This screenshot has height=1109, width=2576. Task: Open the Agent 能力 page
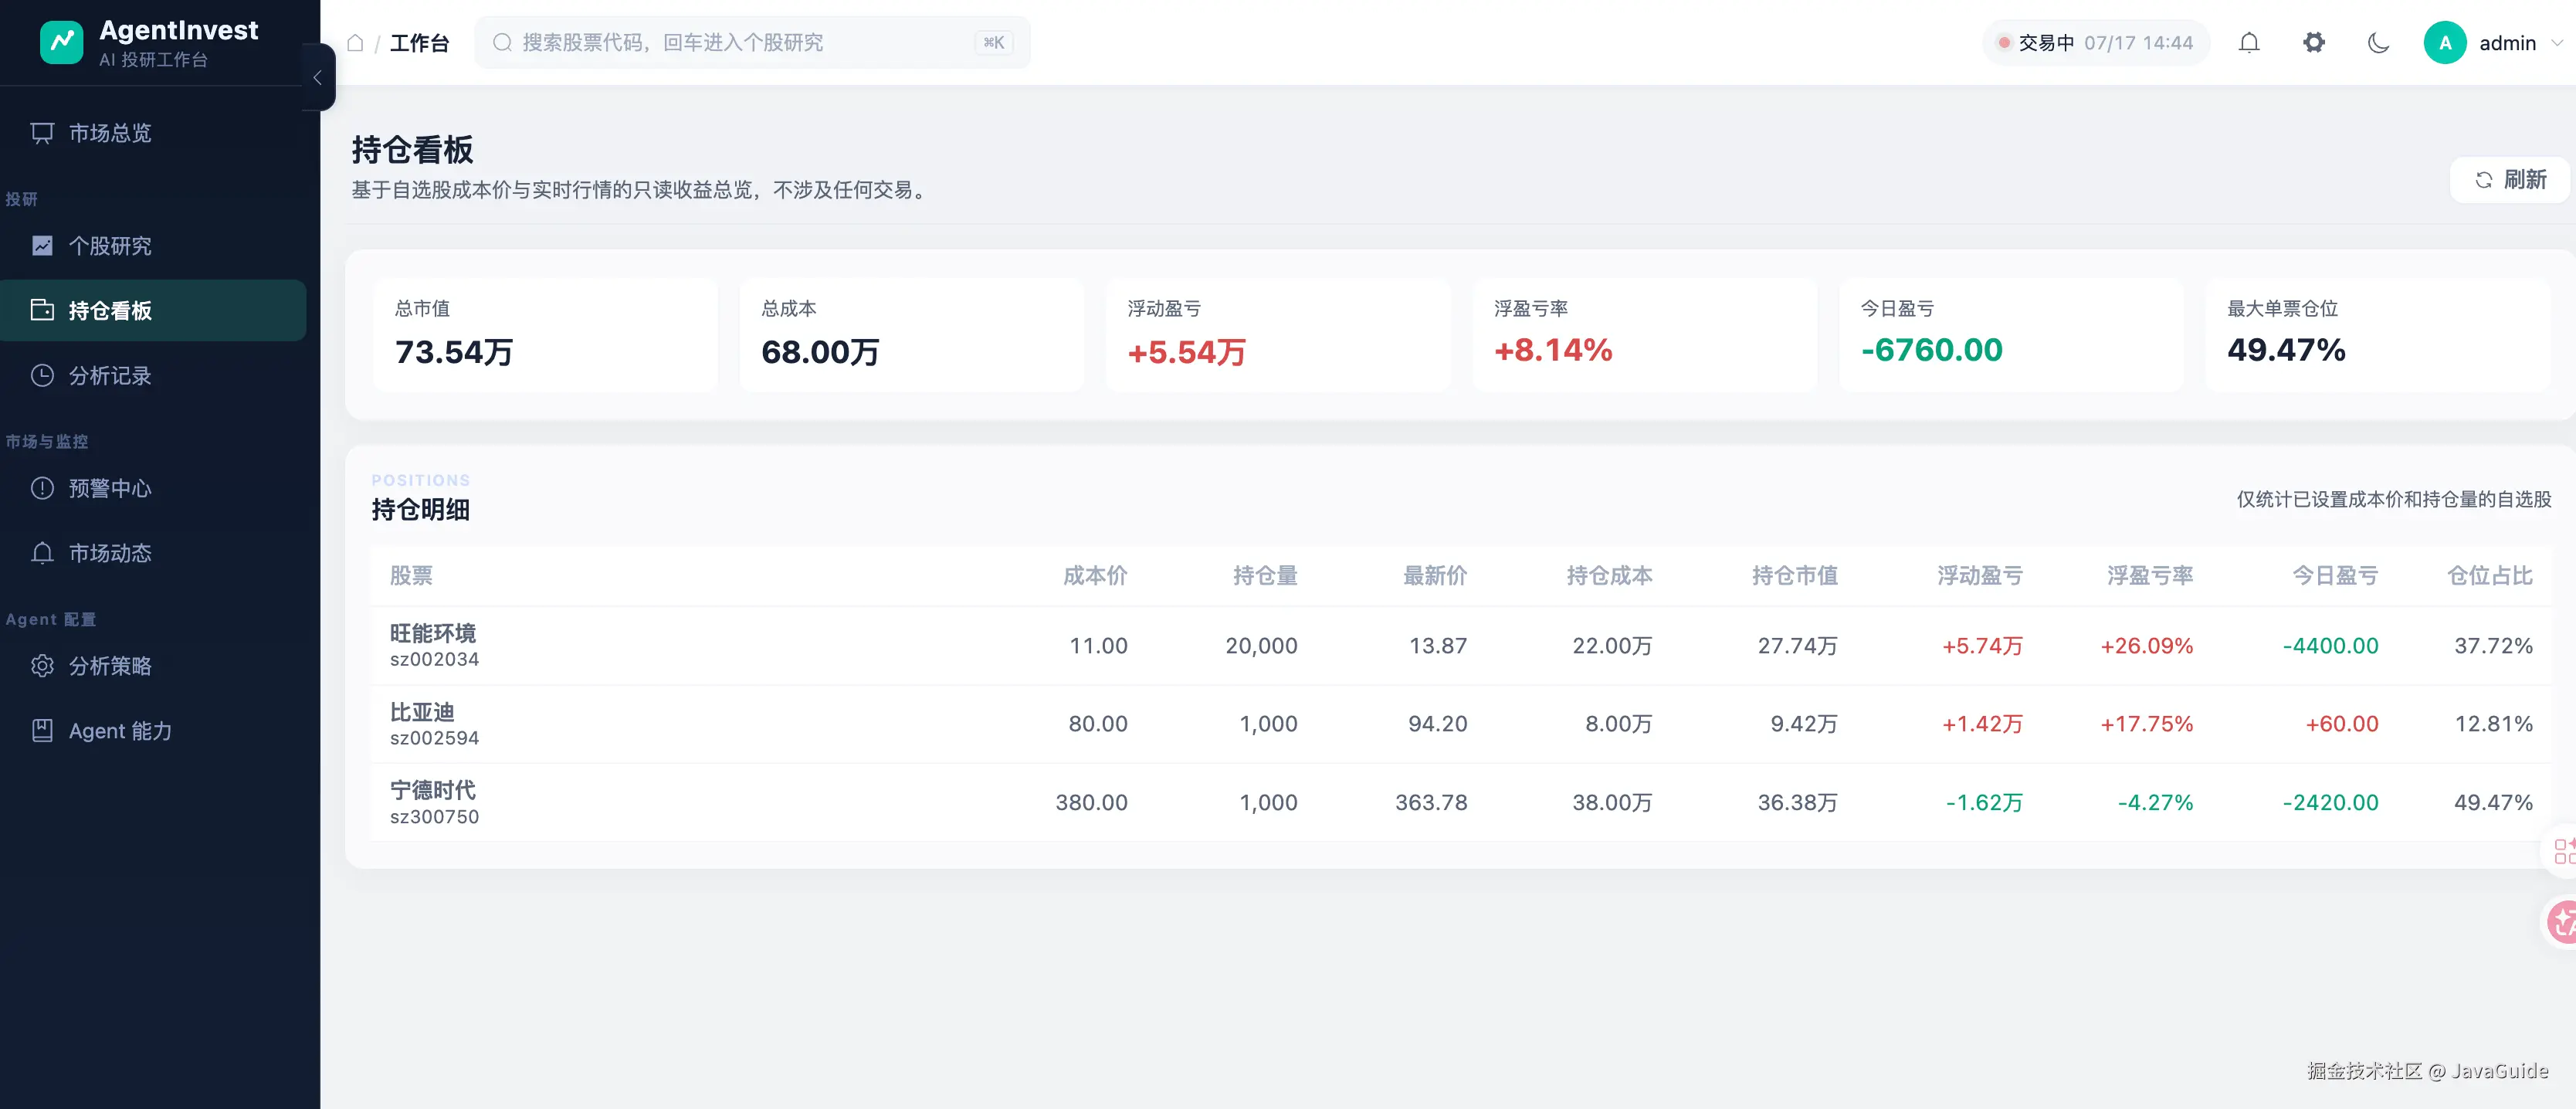coord(153,731)
